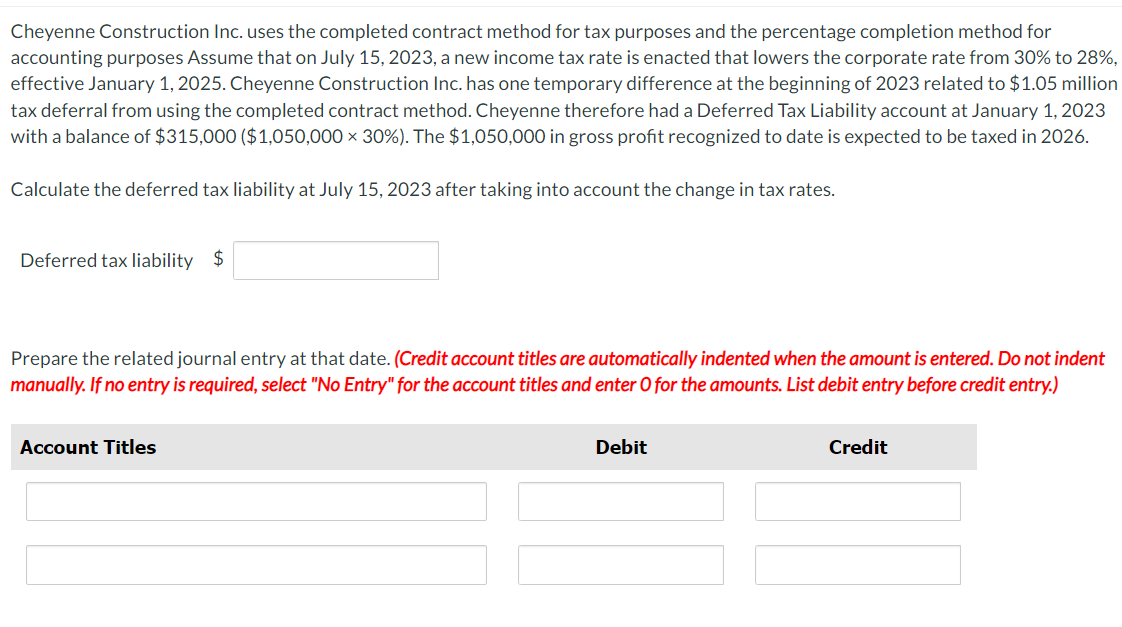The width and height of the screenshot is (1122, 627).
Task: Activate the debit field for the journal entry
Action: [620, 501]
